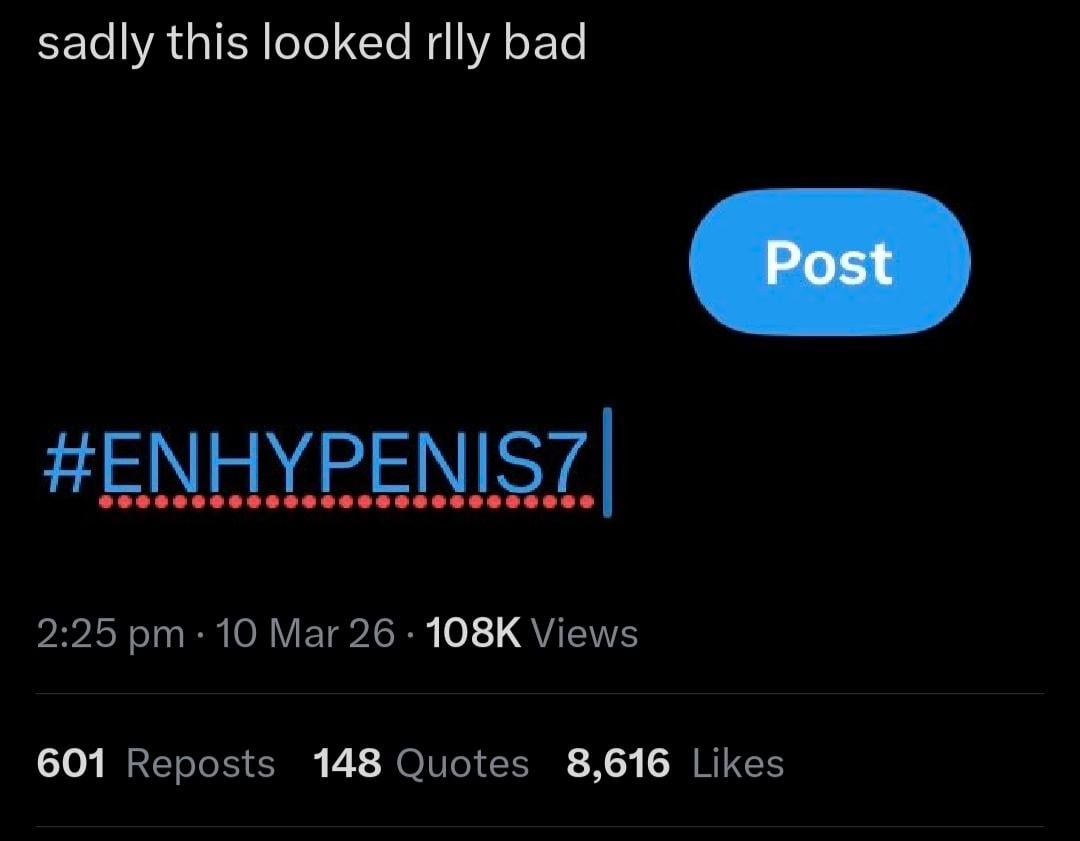The height and width of the screenshot is (841, 1080).
Task: View the 8,616 Likes list
Action: pyautogui.click(x=675, y=764)
